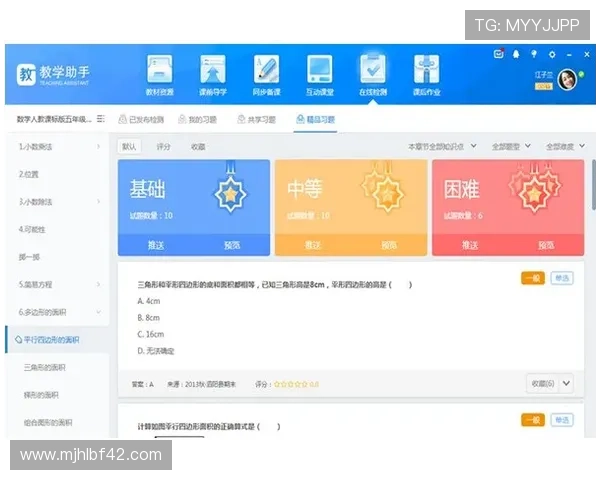The width and height of the screenshot is (600, 480).
Task: Click the 一般 tag on the second question
Action: pyautogui.click(x=533, y=420)
